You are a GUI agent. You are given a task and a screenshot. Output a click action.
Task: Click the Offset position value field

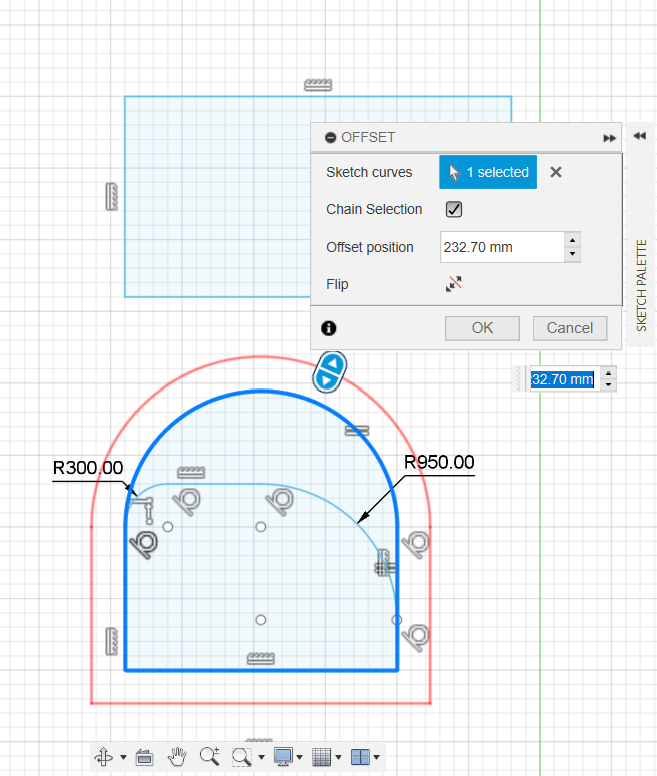click(502, 247)
